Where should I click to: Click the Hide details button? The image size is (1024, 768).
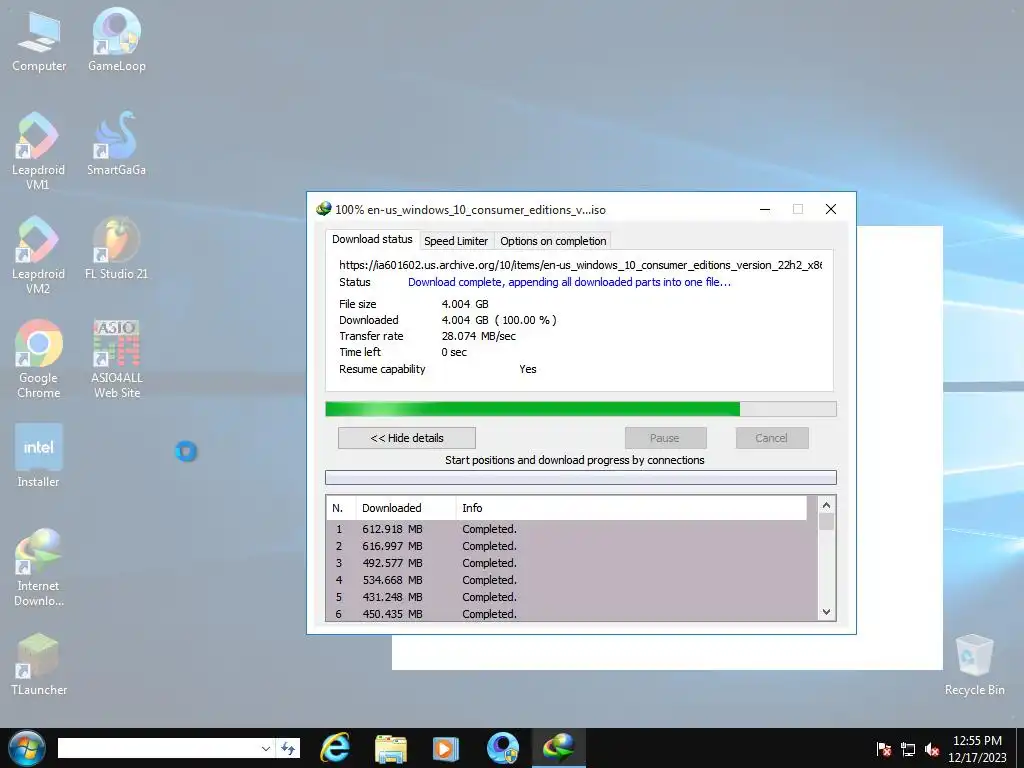[407, 438]
